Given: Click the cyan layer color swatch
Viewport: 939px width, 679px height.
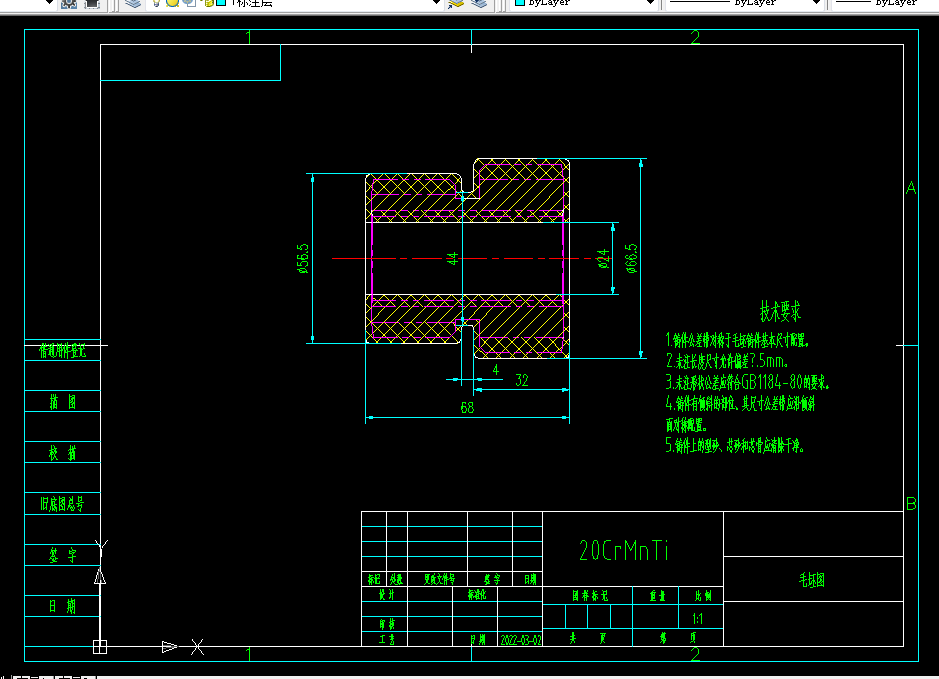Looking at the screenshot, I should point(221,2).
